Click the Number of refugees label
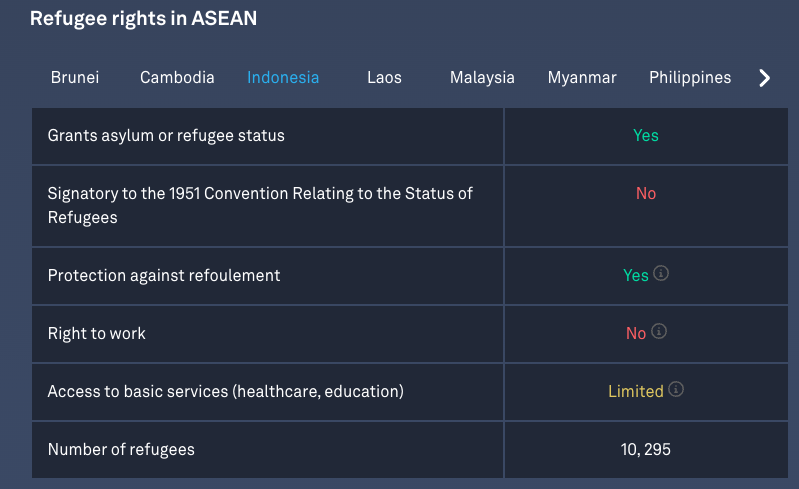 coord(121,450)
